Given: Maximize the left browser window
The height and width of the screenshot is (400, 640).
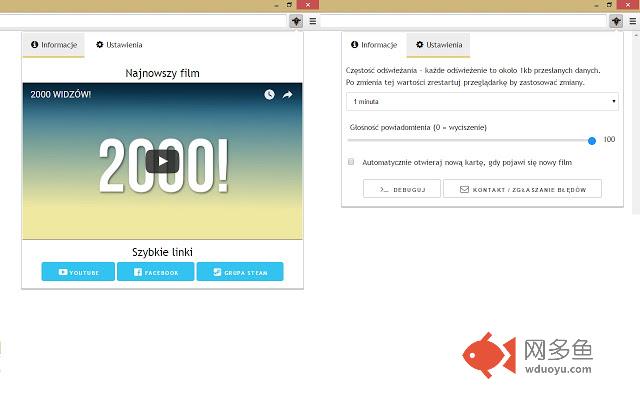Looking at the screenshot, I should (289, 4).
